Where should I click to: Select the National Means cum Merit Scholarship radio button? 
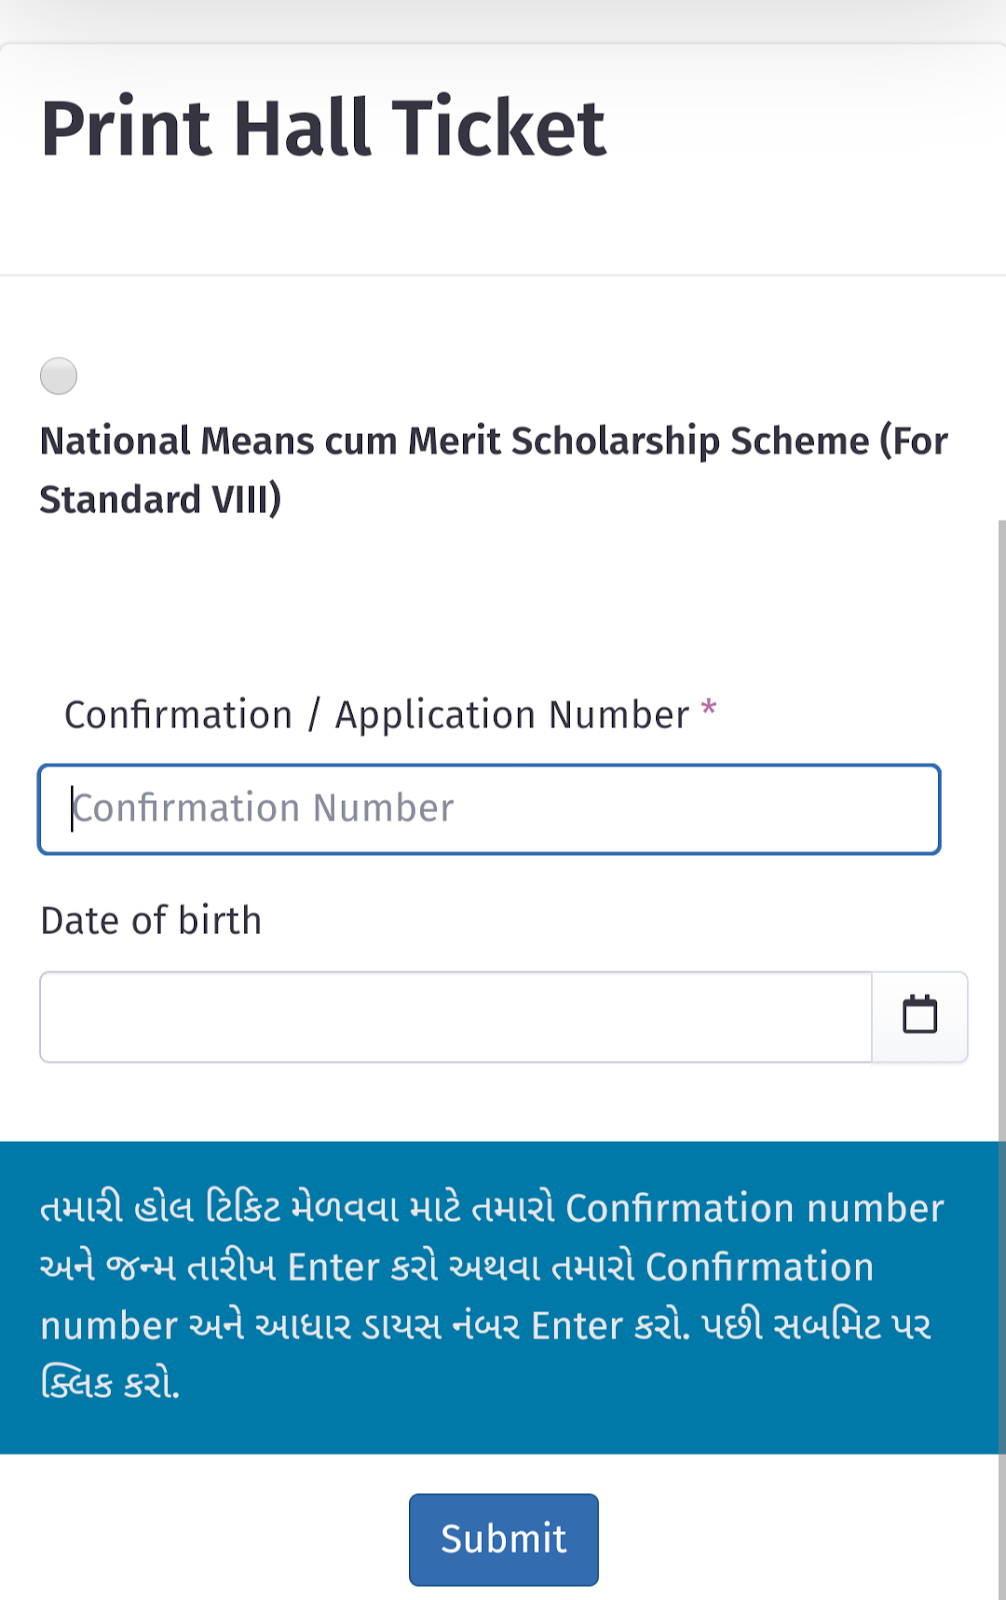[59, 376]
